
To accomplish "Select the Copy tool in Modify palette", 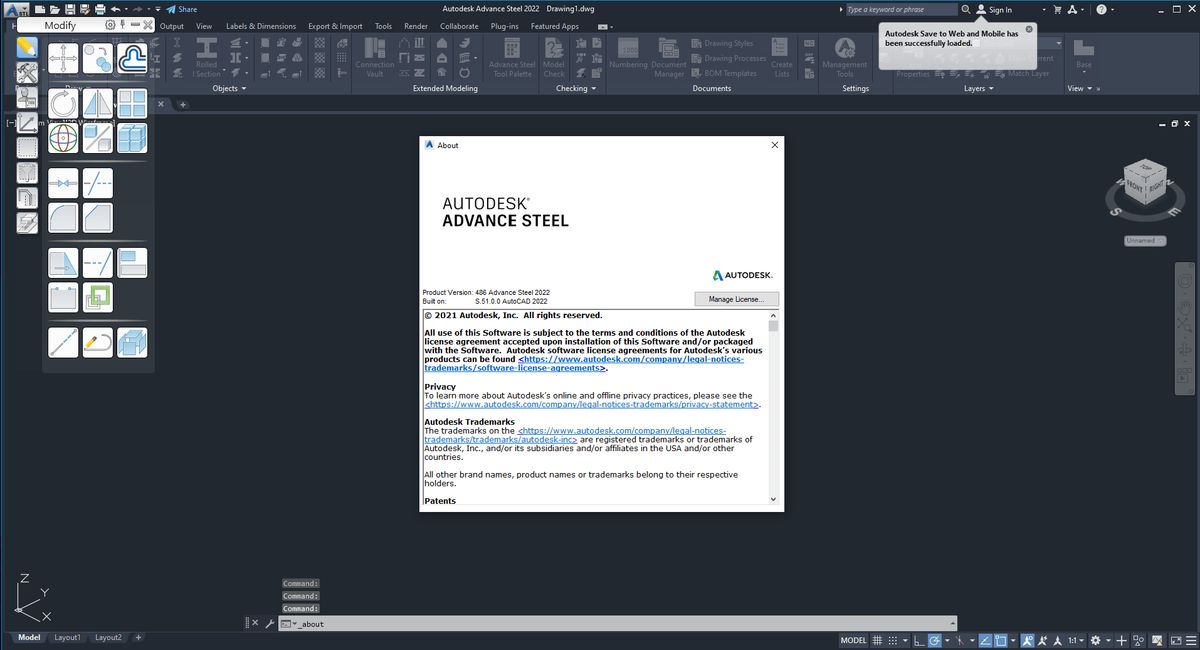I will pyautogui.click(x=98, y=58).
